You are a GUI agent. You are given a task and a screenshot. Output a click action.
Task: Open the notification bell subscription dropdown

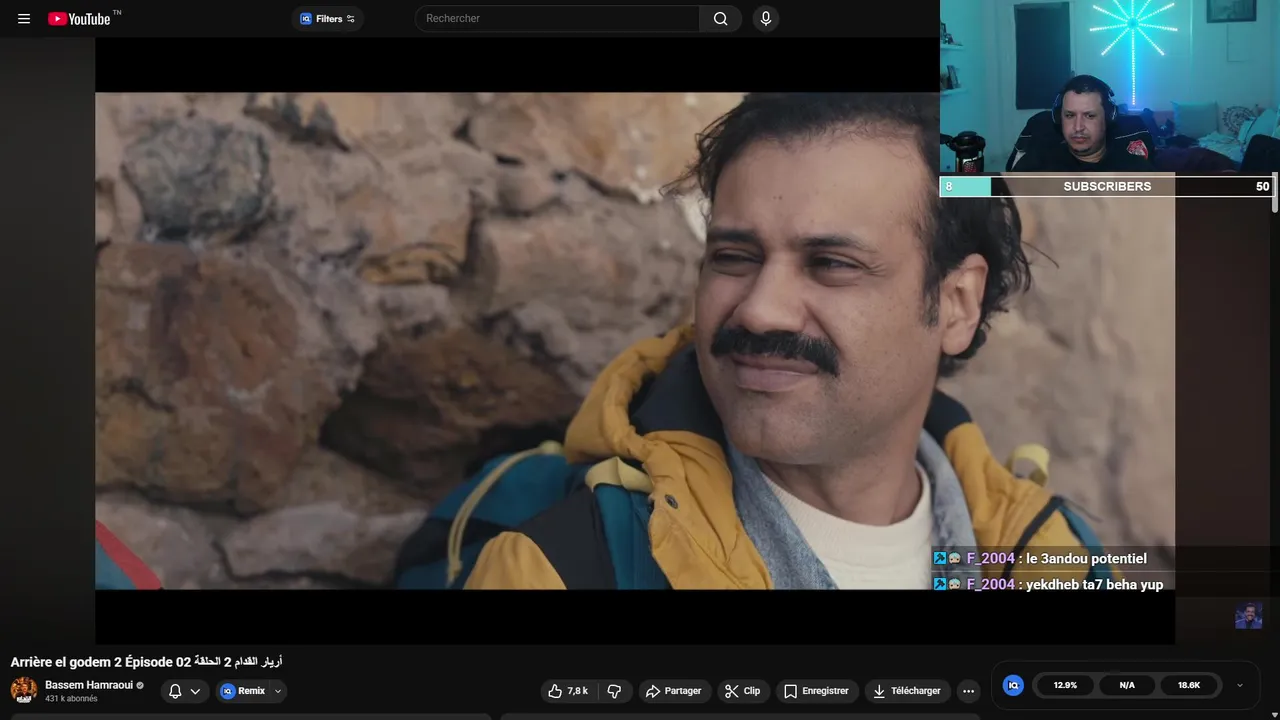coord(185,691)
